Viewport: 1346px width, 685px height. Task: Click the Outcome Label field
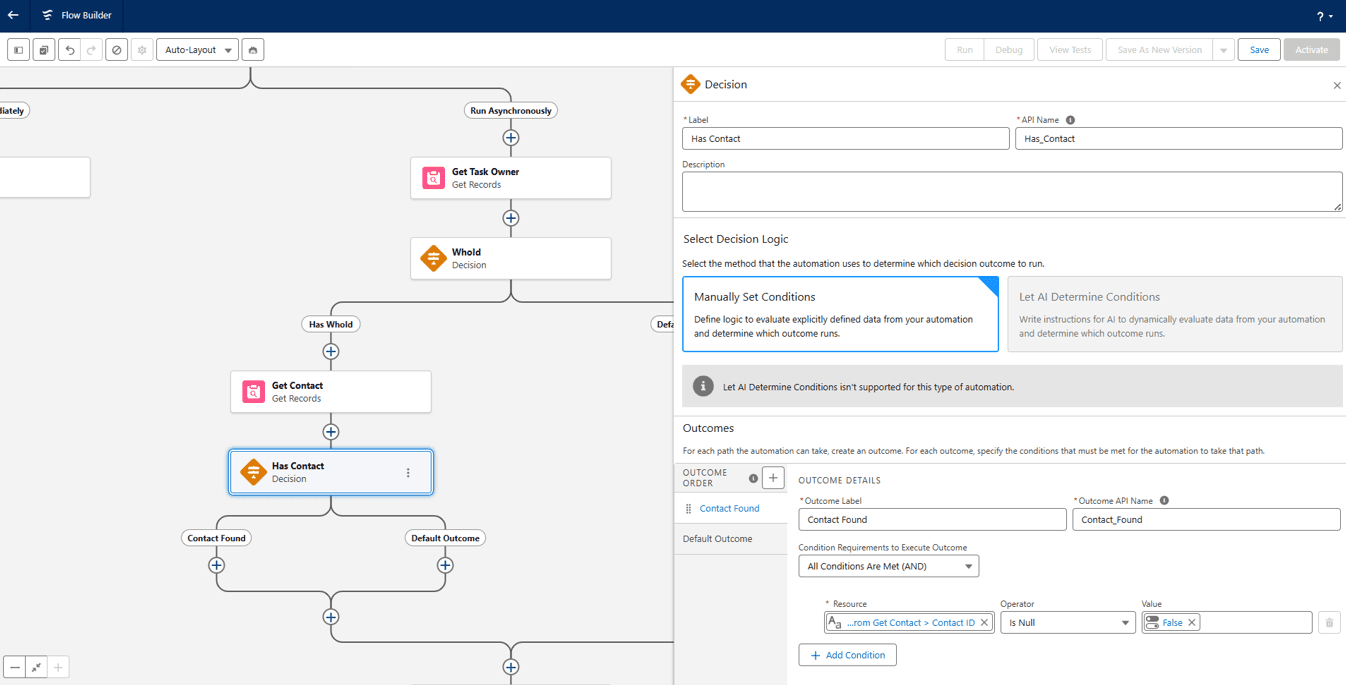(932, 520)
